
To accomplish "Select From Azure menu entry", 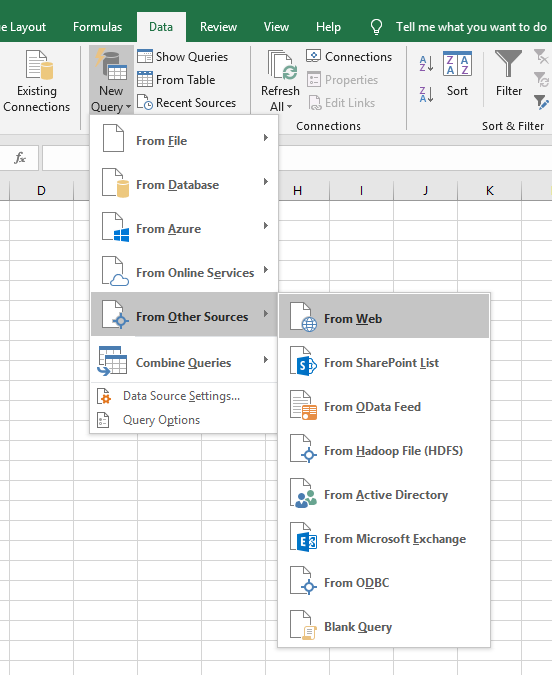I will (x=184, y=229).
